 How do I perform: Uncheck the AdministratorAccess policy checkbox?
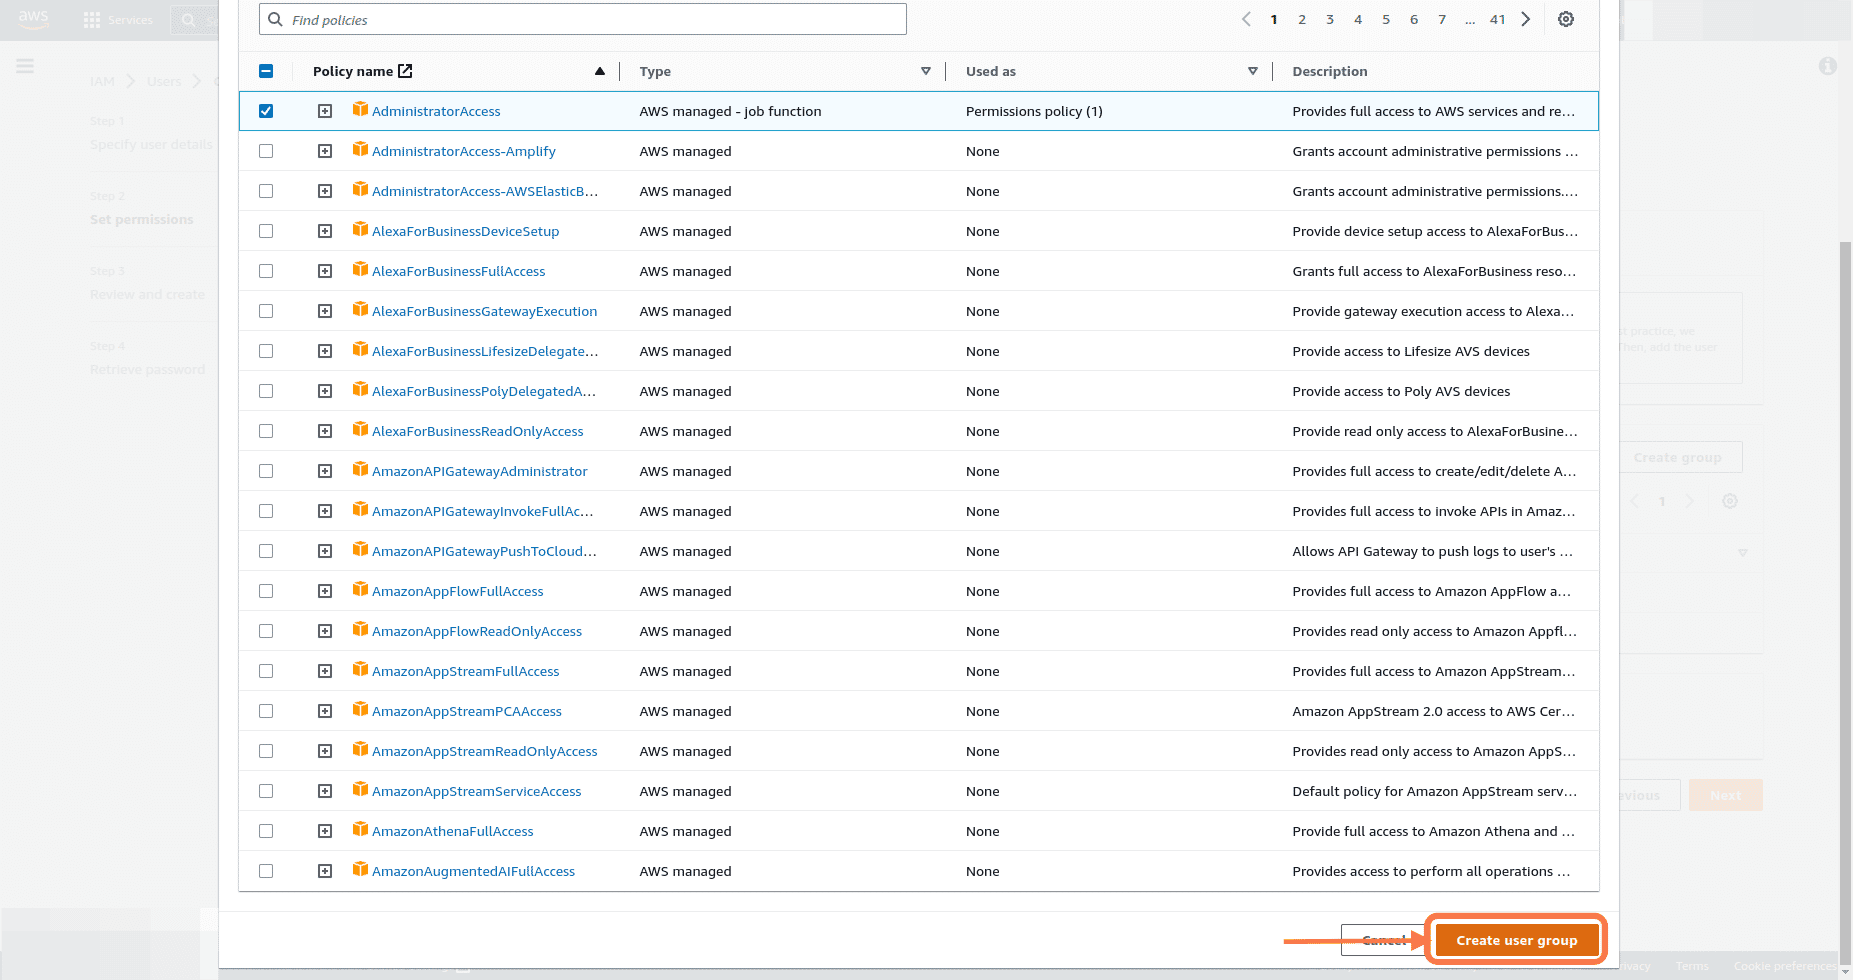coord(266,111)
